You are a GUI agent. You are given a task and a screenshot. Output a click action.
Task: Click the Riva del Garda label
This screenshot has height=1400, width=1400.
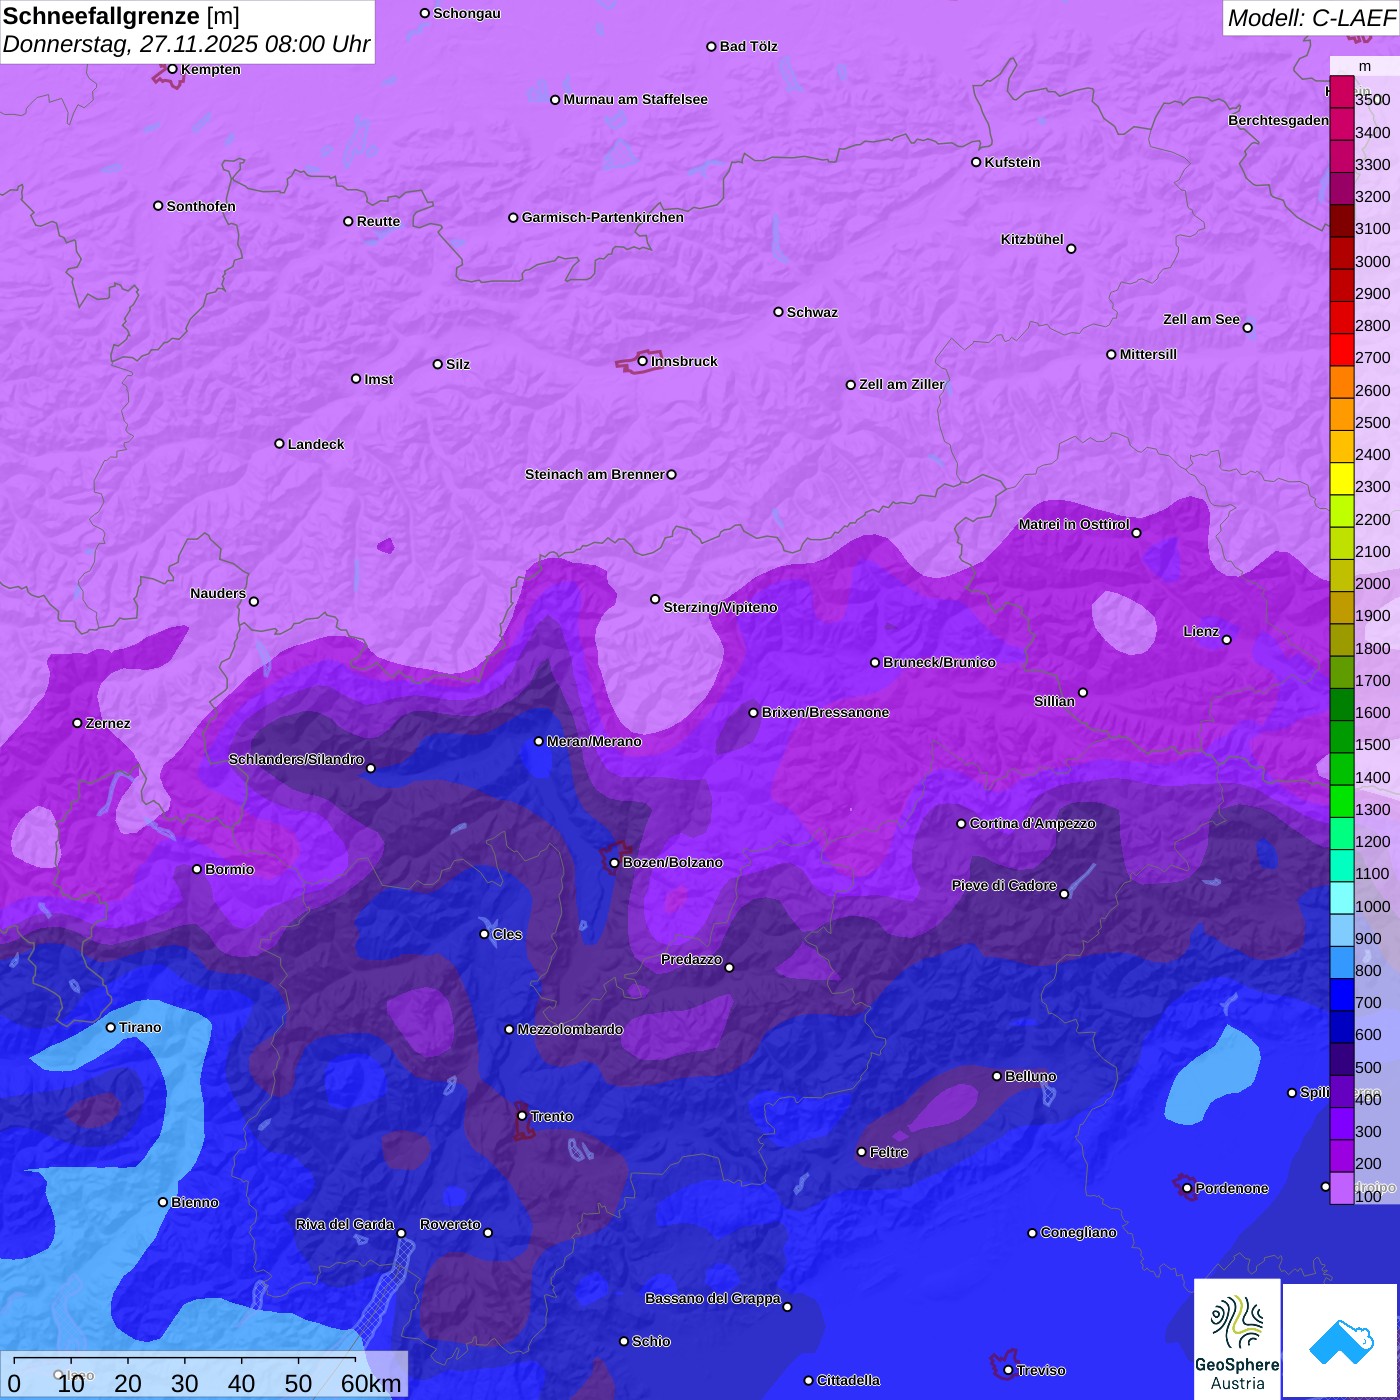(345, 1224)
